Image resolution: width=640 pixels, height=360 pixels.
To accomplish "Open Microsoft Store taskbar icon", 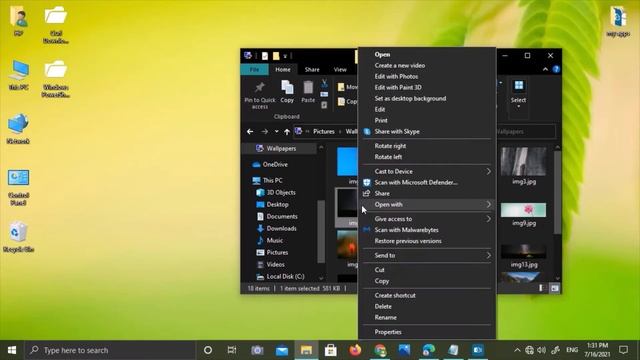I will coord(331,350).
